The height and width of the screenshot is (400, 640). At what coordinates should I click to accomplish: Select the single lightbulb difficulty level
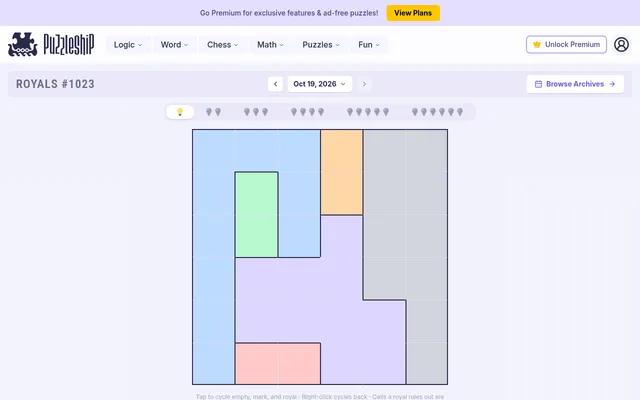pos(180,112)
